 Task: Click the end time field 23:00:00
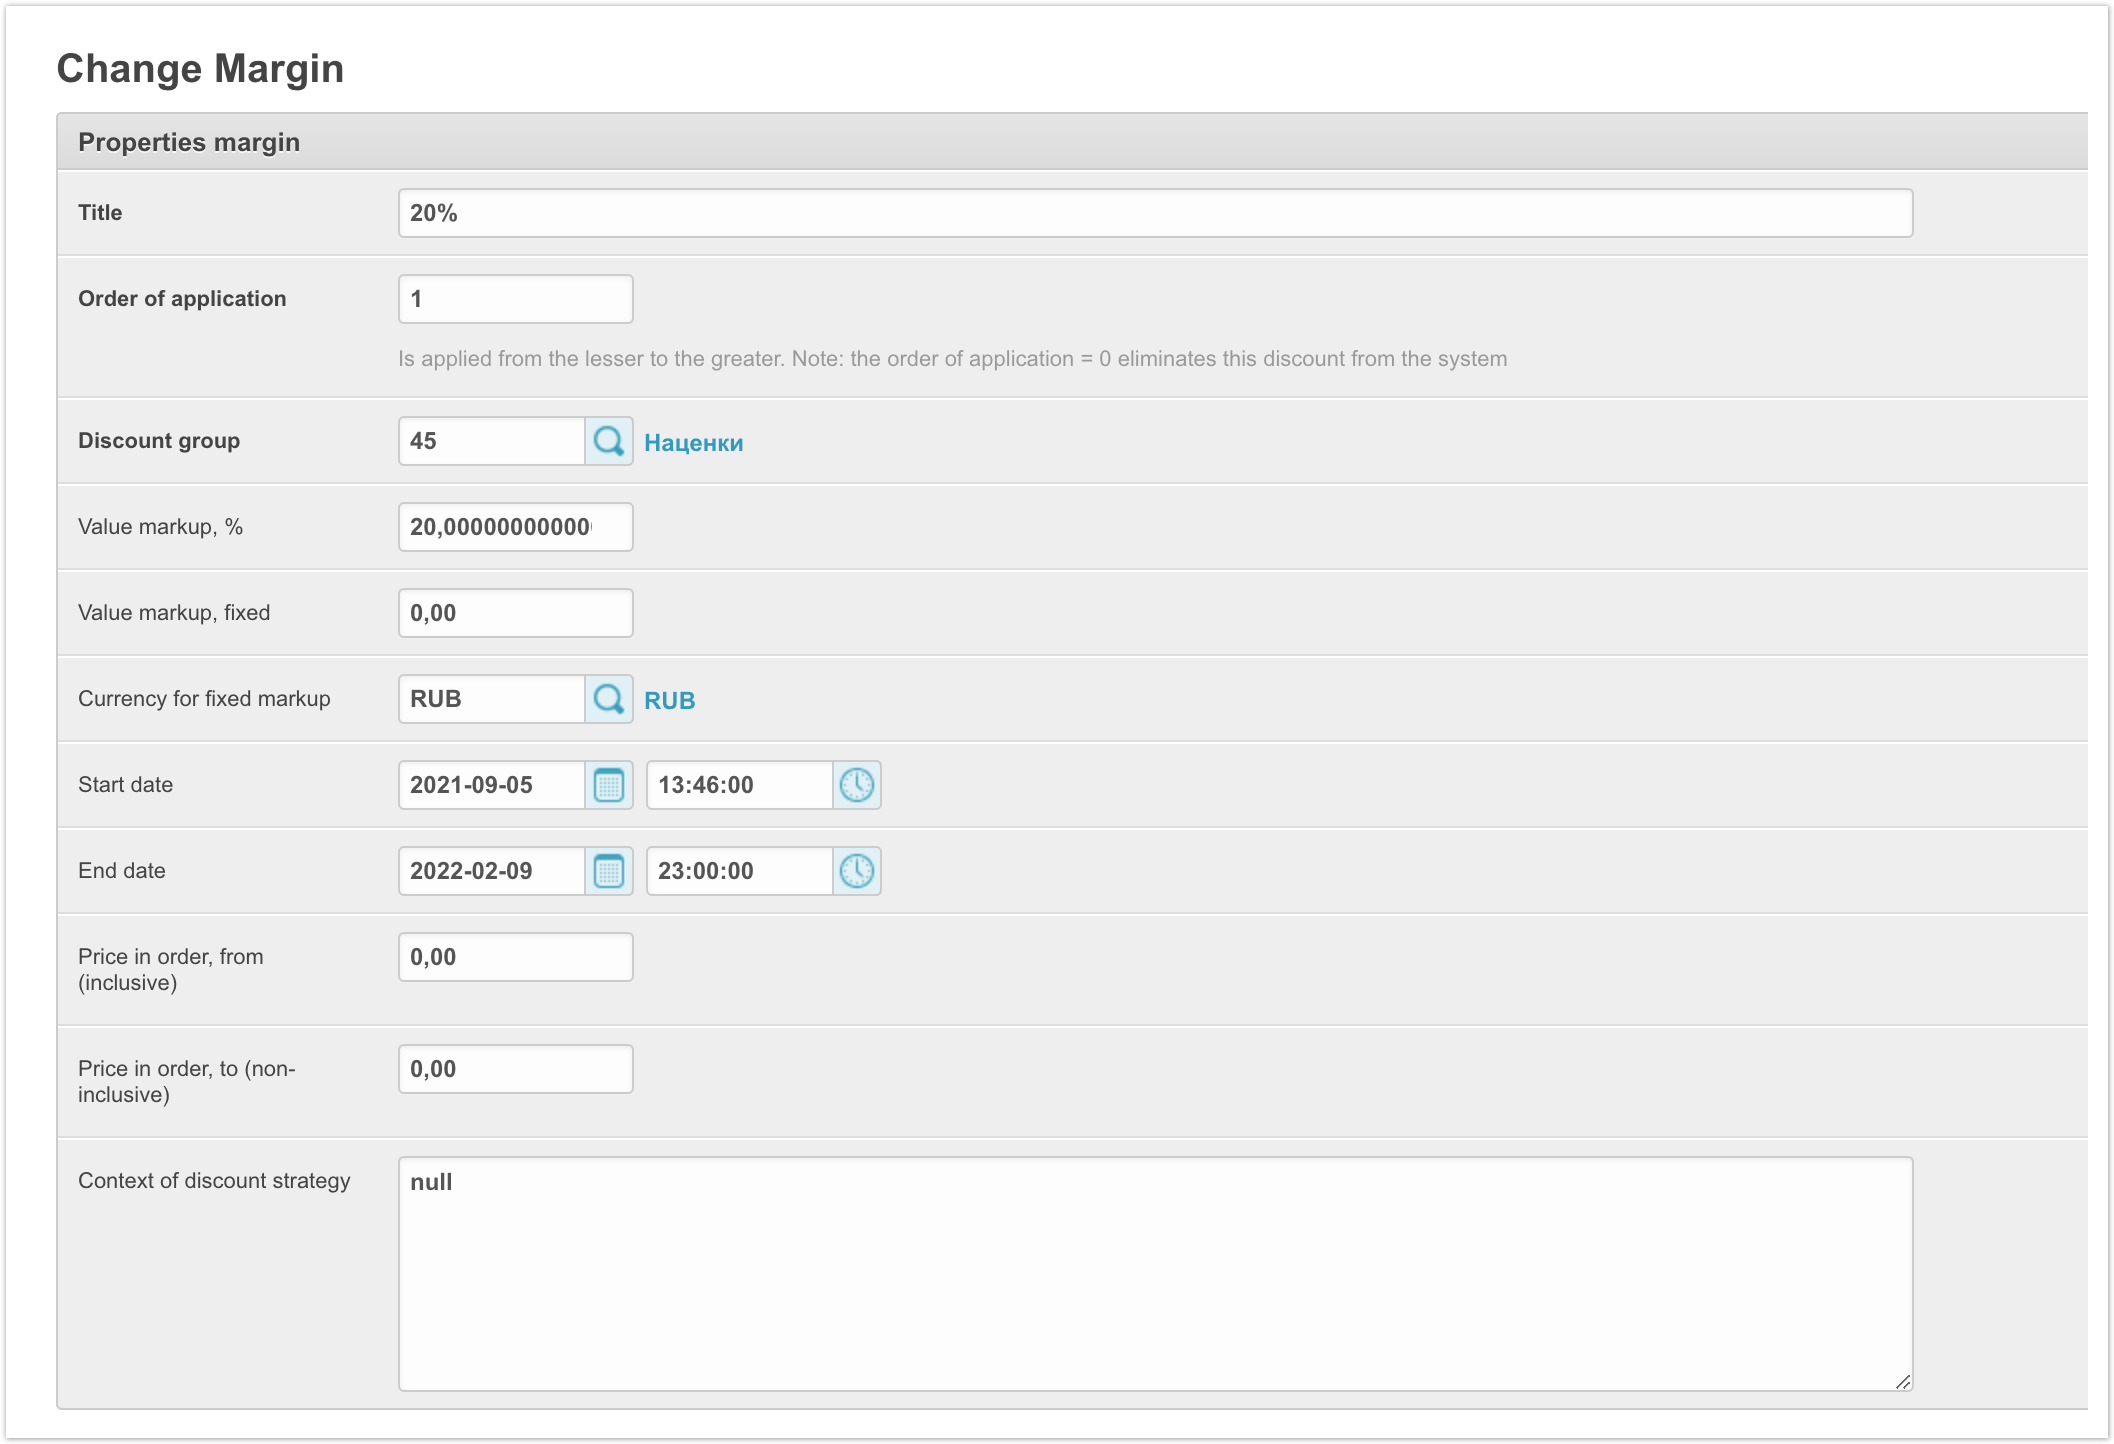(x=739, y=871)
